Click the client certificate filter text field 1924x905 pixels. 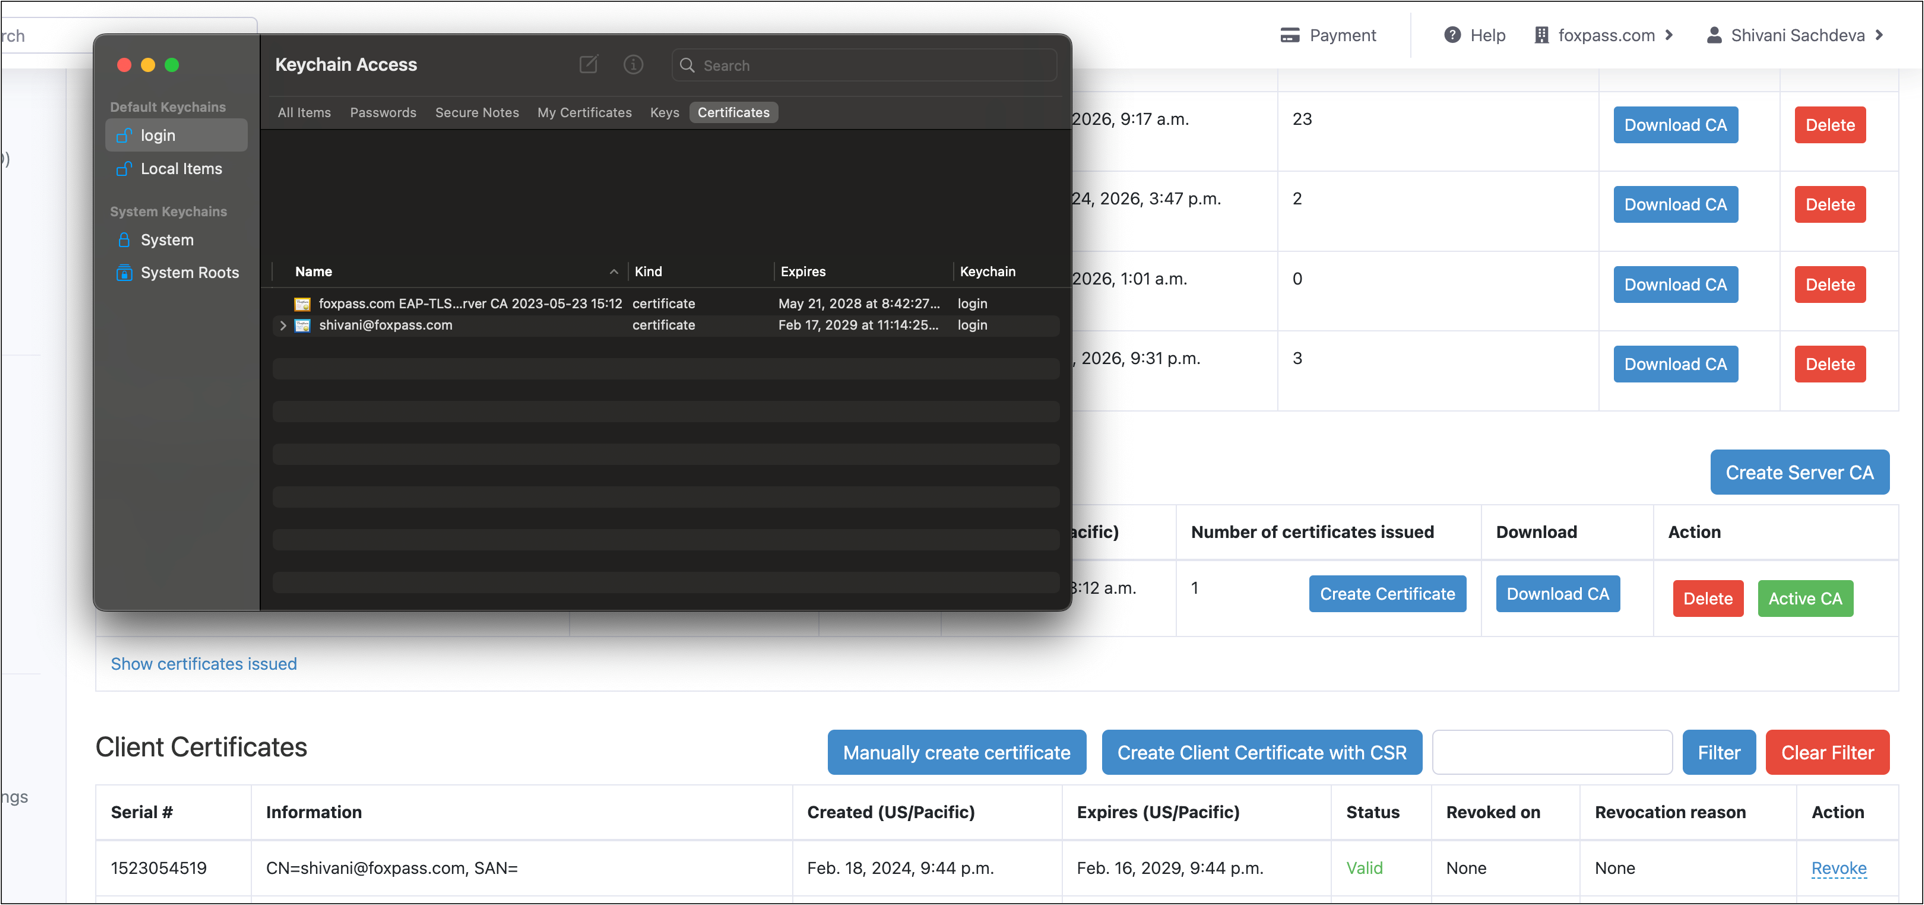(x=1552, y=752)
